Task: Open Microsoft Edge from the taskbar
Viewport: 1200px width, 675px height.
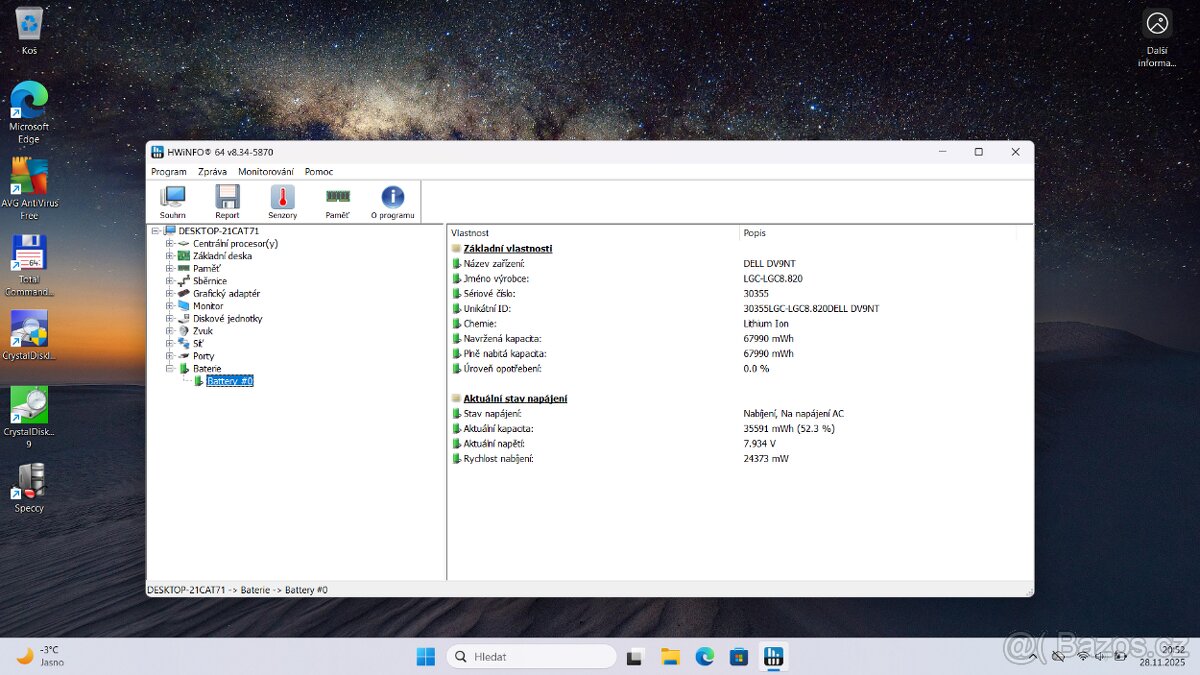Action: tap(704, 656)
